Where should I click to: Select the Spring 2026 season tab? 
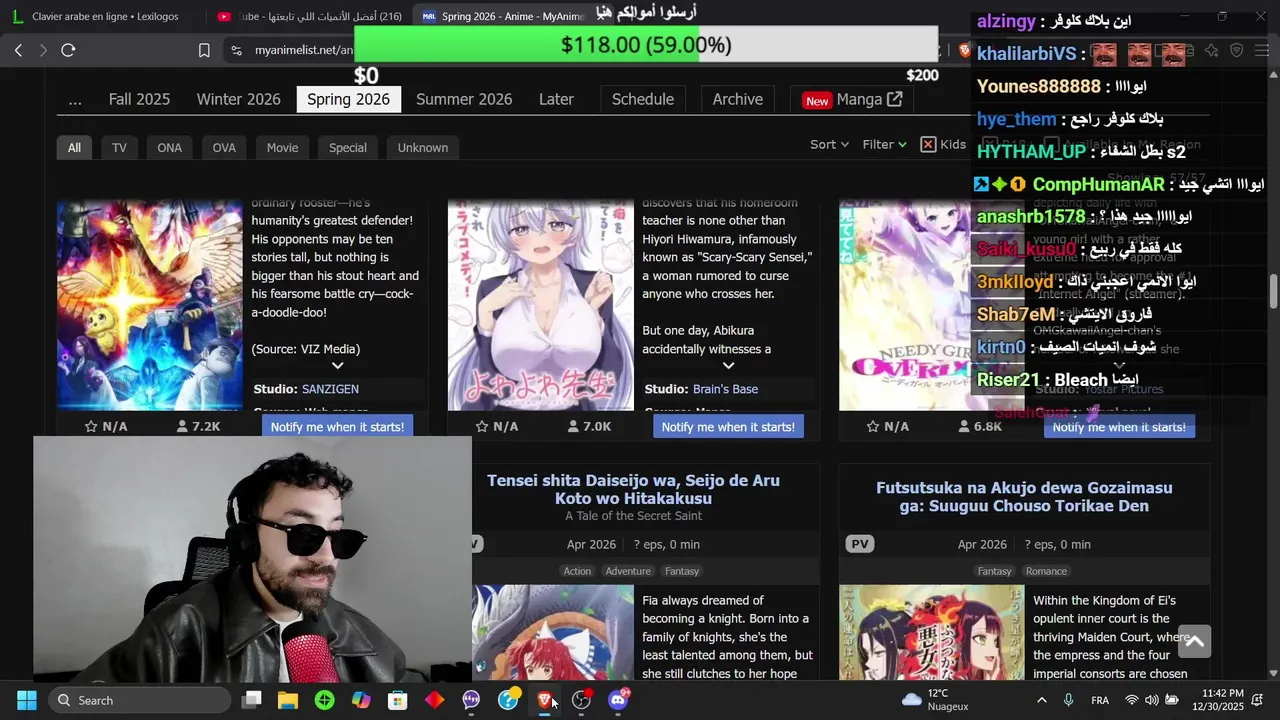348,99
